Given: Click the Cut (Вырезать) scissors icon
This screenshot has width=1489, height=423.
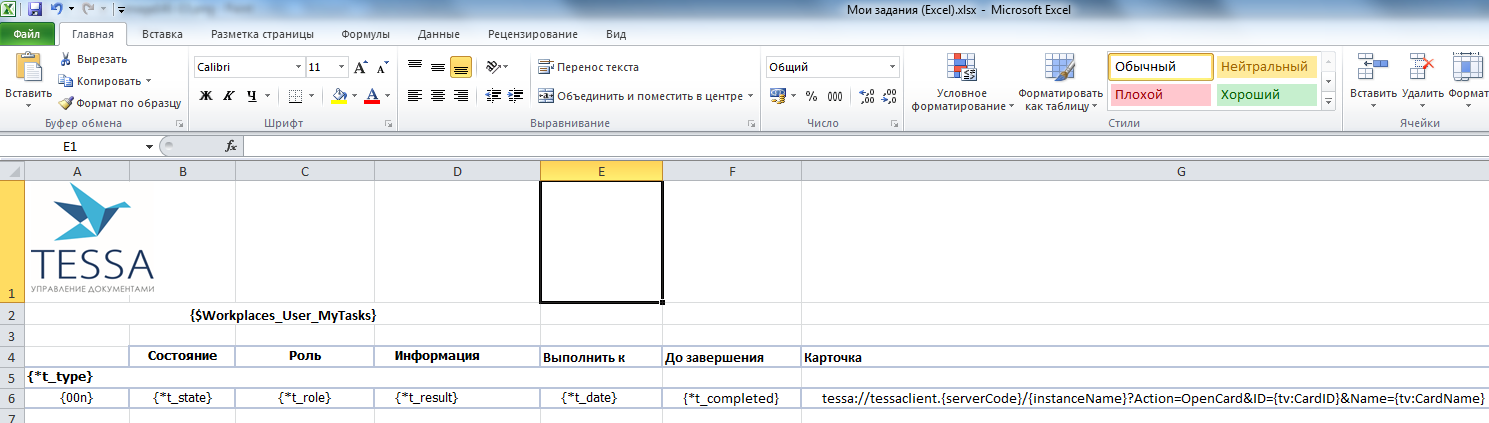Looking at the screenshot, I should 66,59.
